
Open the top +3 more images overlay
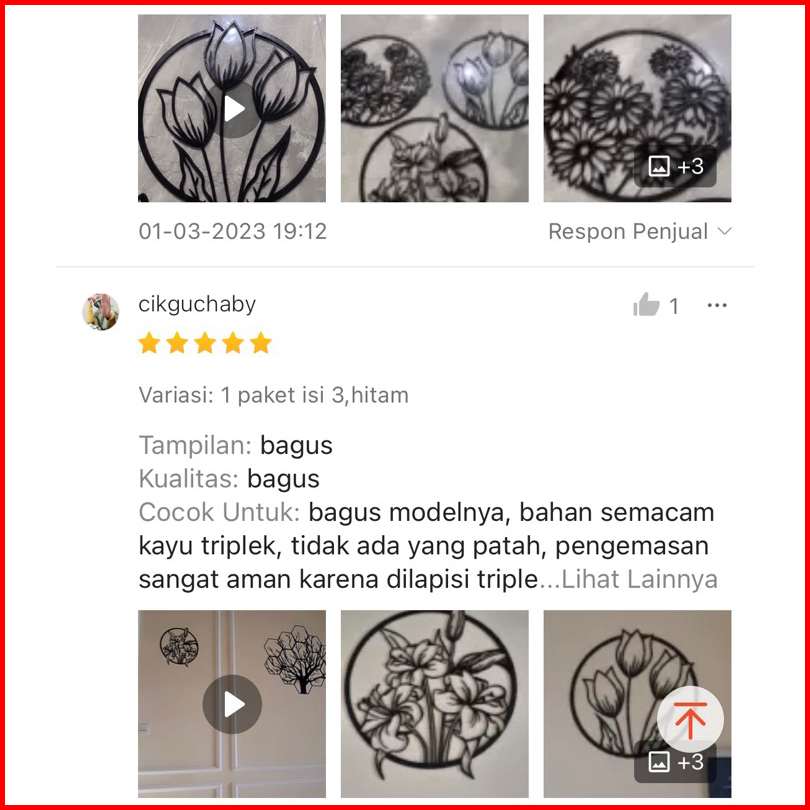(x=675, y=166)
